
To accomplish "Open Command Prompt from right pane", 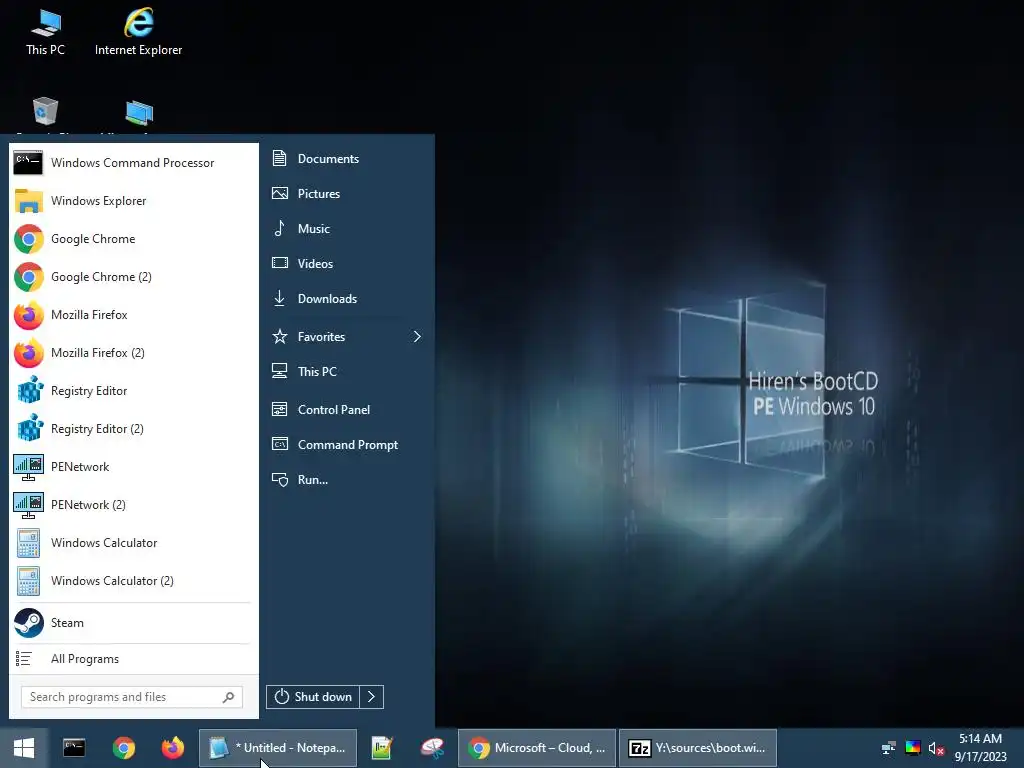I will 347,445.
